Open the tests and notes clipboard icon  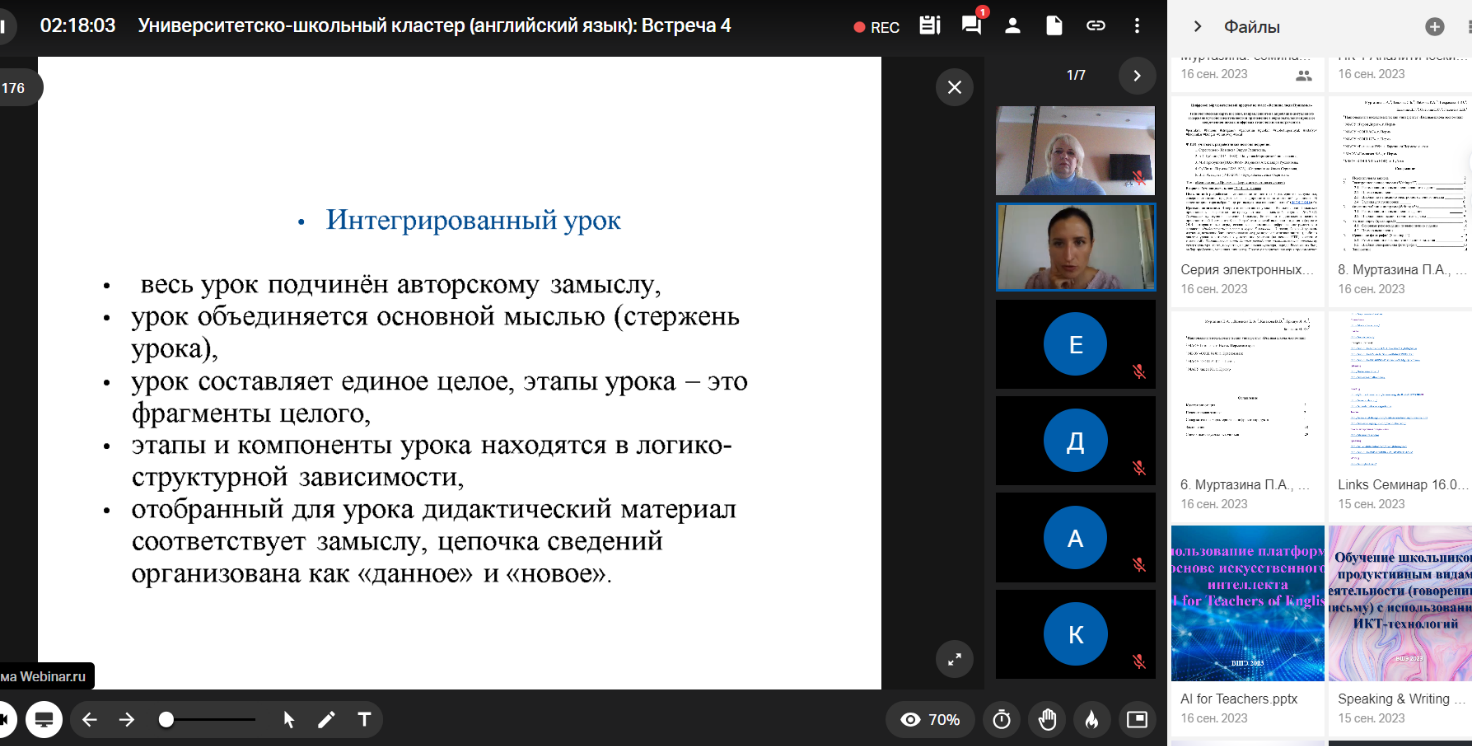(x=930, y=26)
